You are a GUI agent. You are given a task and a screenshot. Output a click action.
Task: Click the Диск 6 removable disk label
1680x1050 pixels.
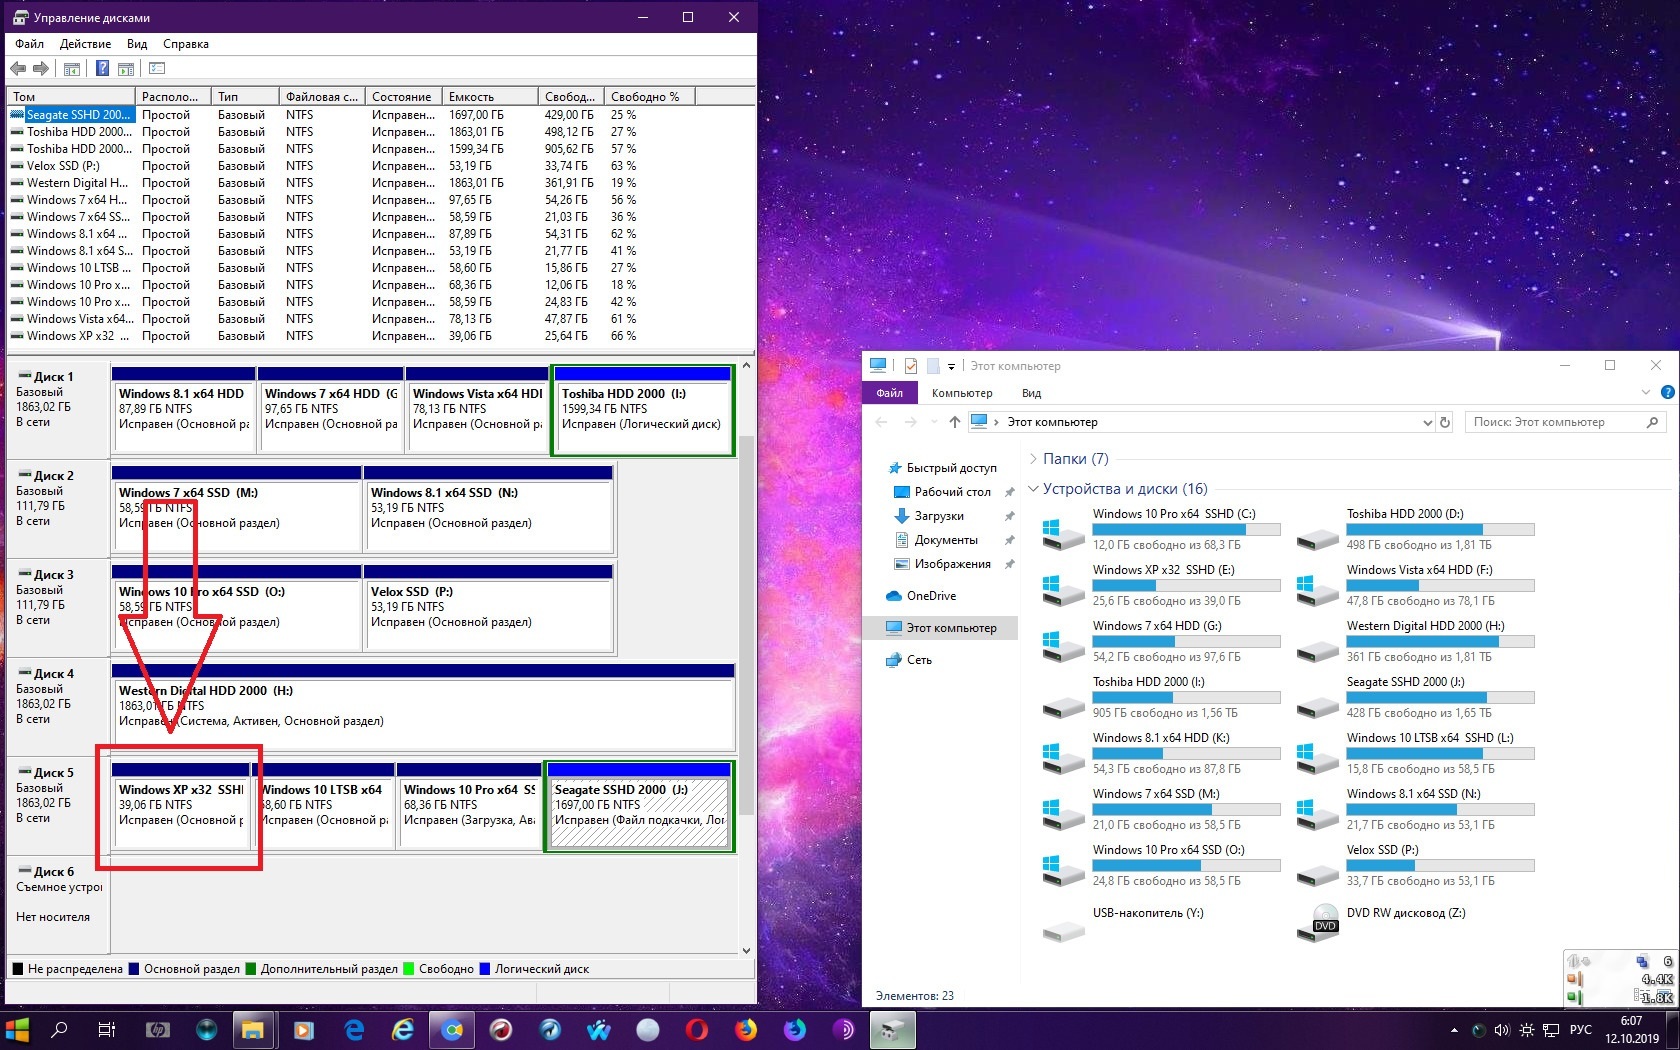[x=54, y=872]
